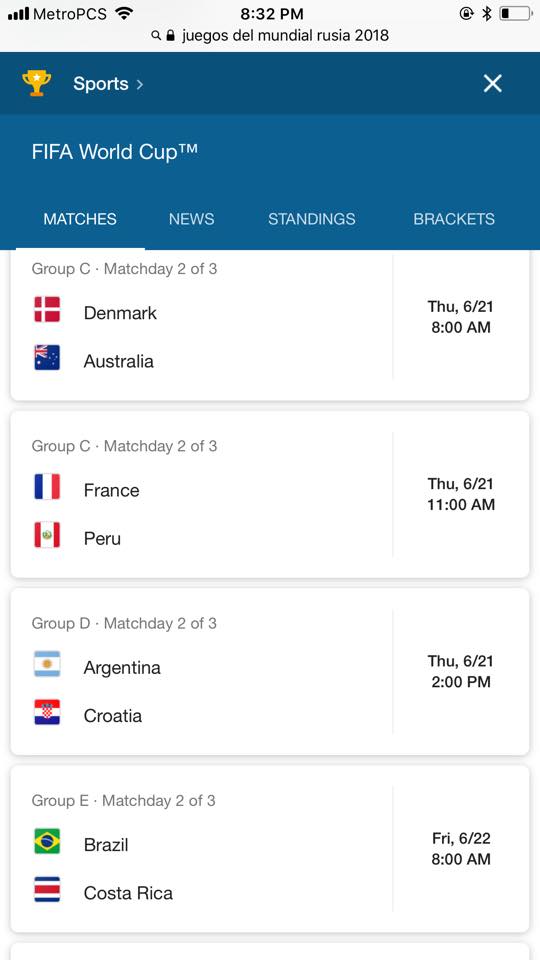Tap the Peru flag icon
Screen dimensions: 540x960
47,534
